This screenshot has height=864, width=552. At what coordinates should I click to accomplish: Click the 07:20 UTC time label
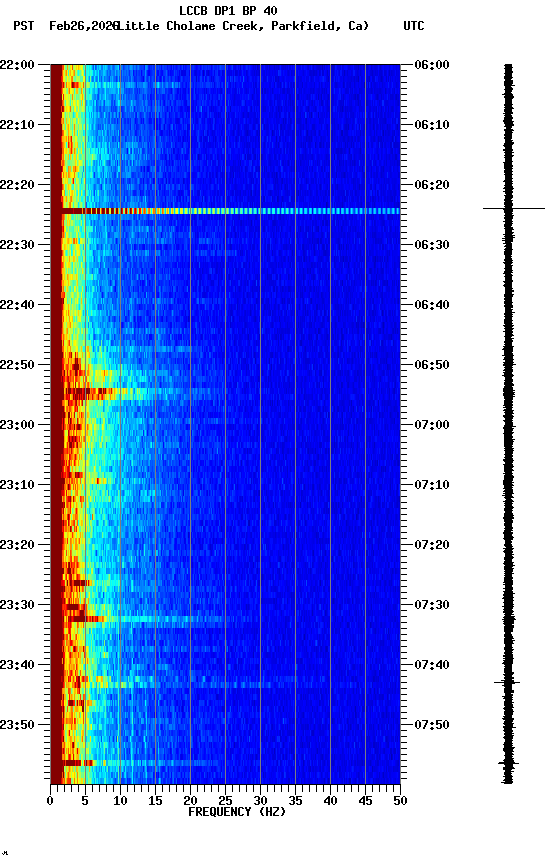click(x=432, y=545)
